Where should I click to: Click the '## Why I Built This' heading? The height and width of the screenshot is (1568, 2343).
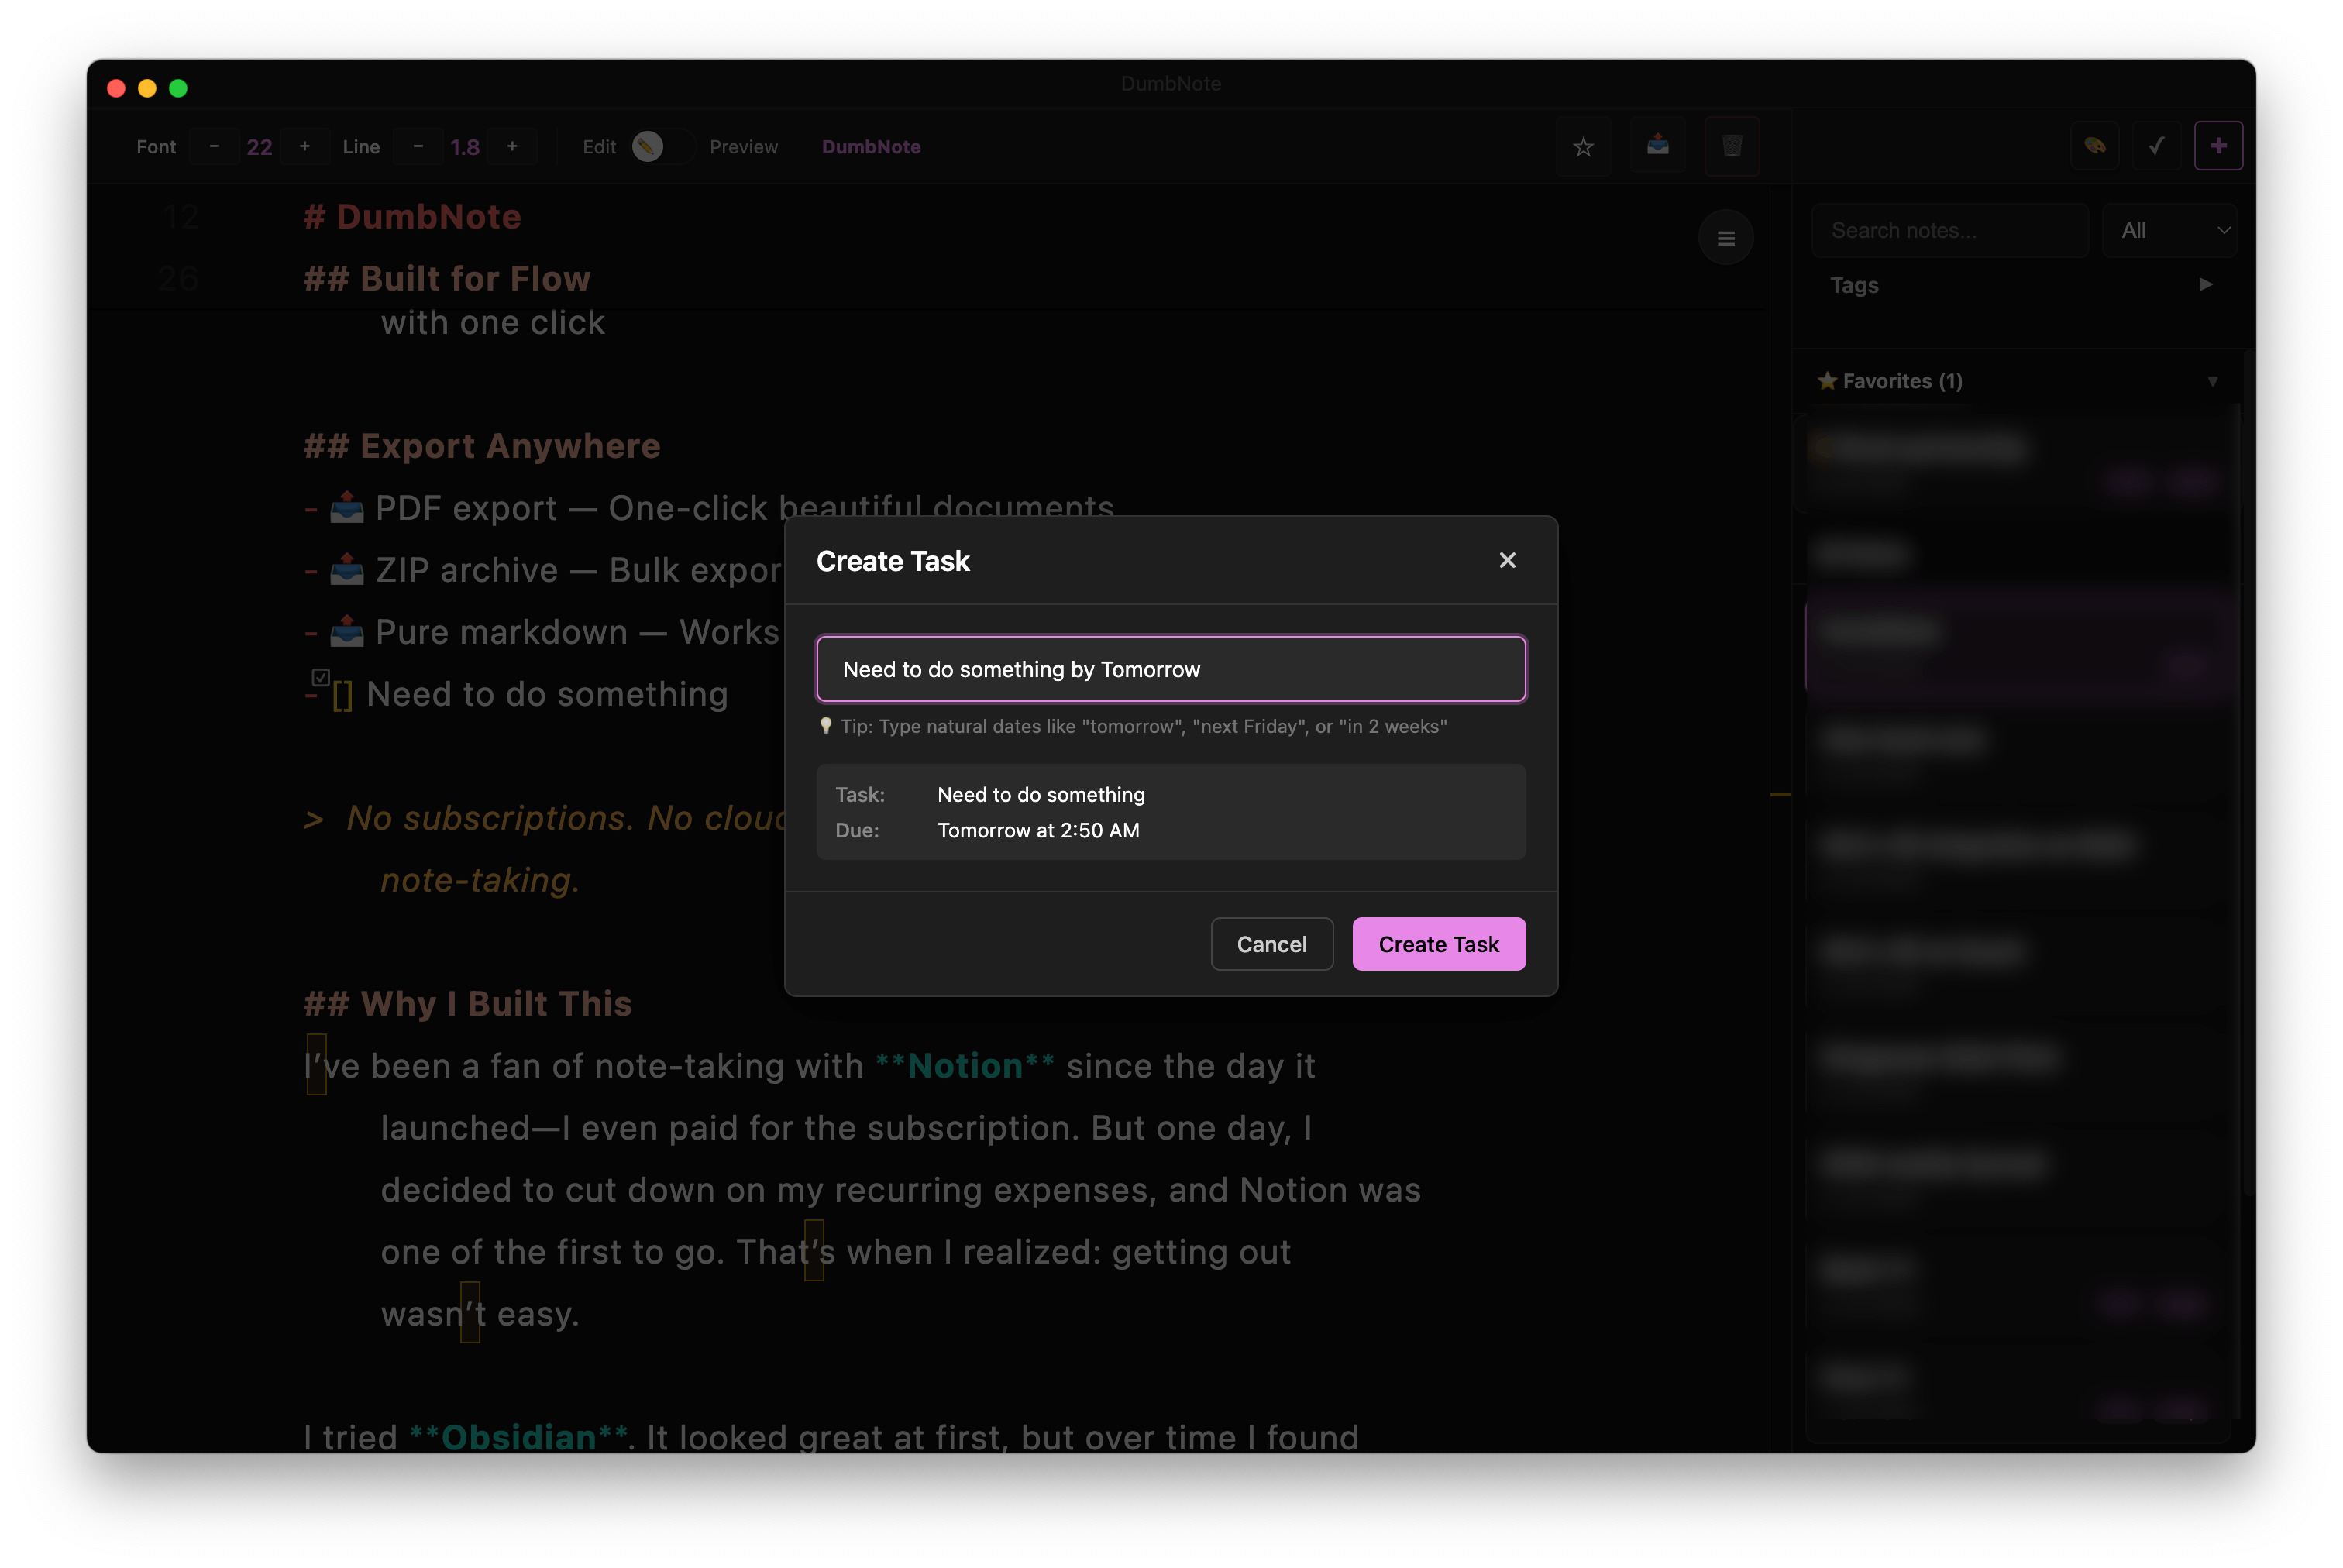[468, 1004]
